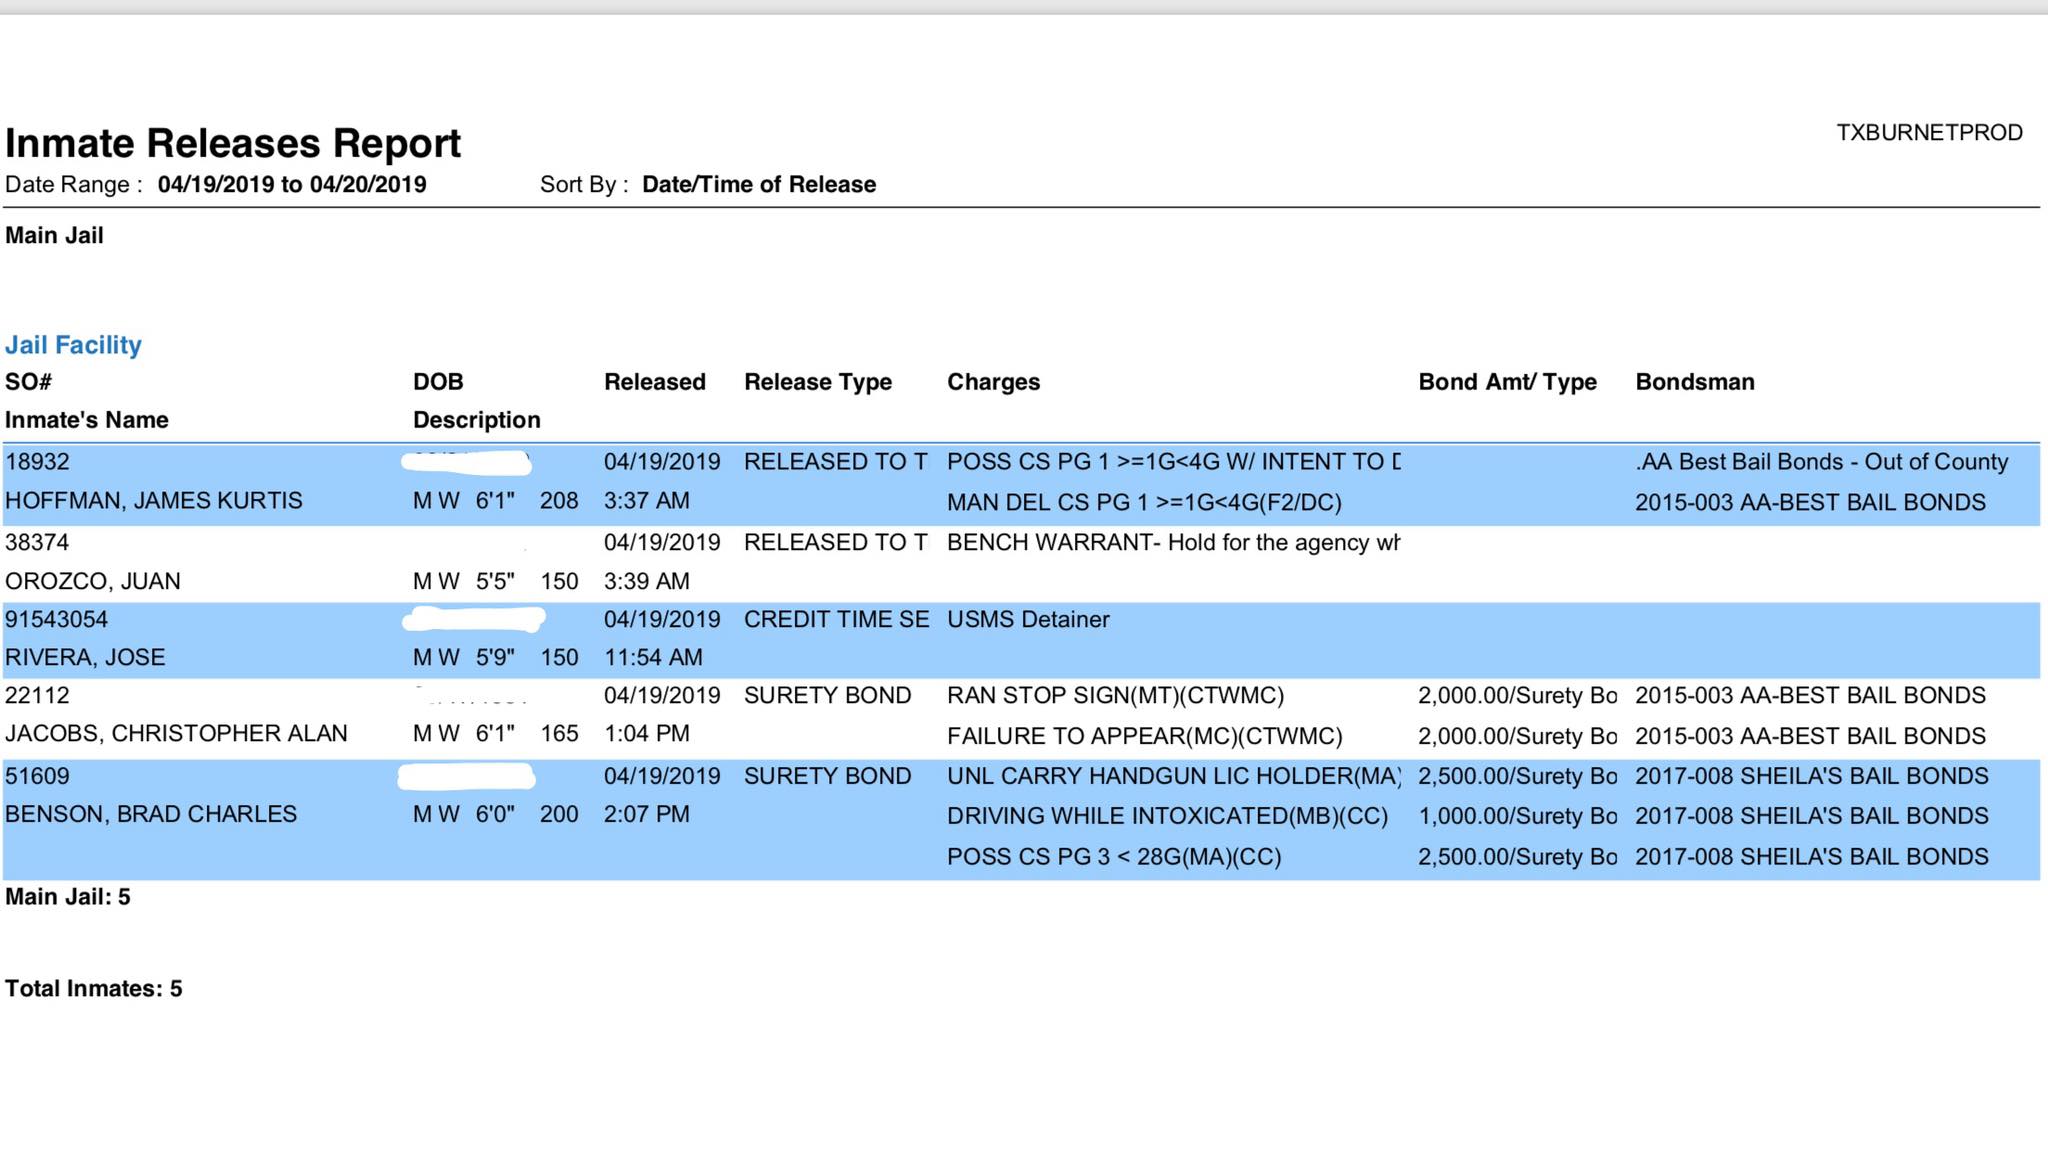The height and width of the screenshot is (1152, 2048).
Task: Click the USMS Detainer charge
Action: 1028,619
